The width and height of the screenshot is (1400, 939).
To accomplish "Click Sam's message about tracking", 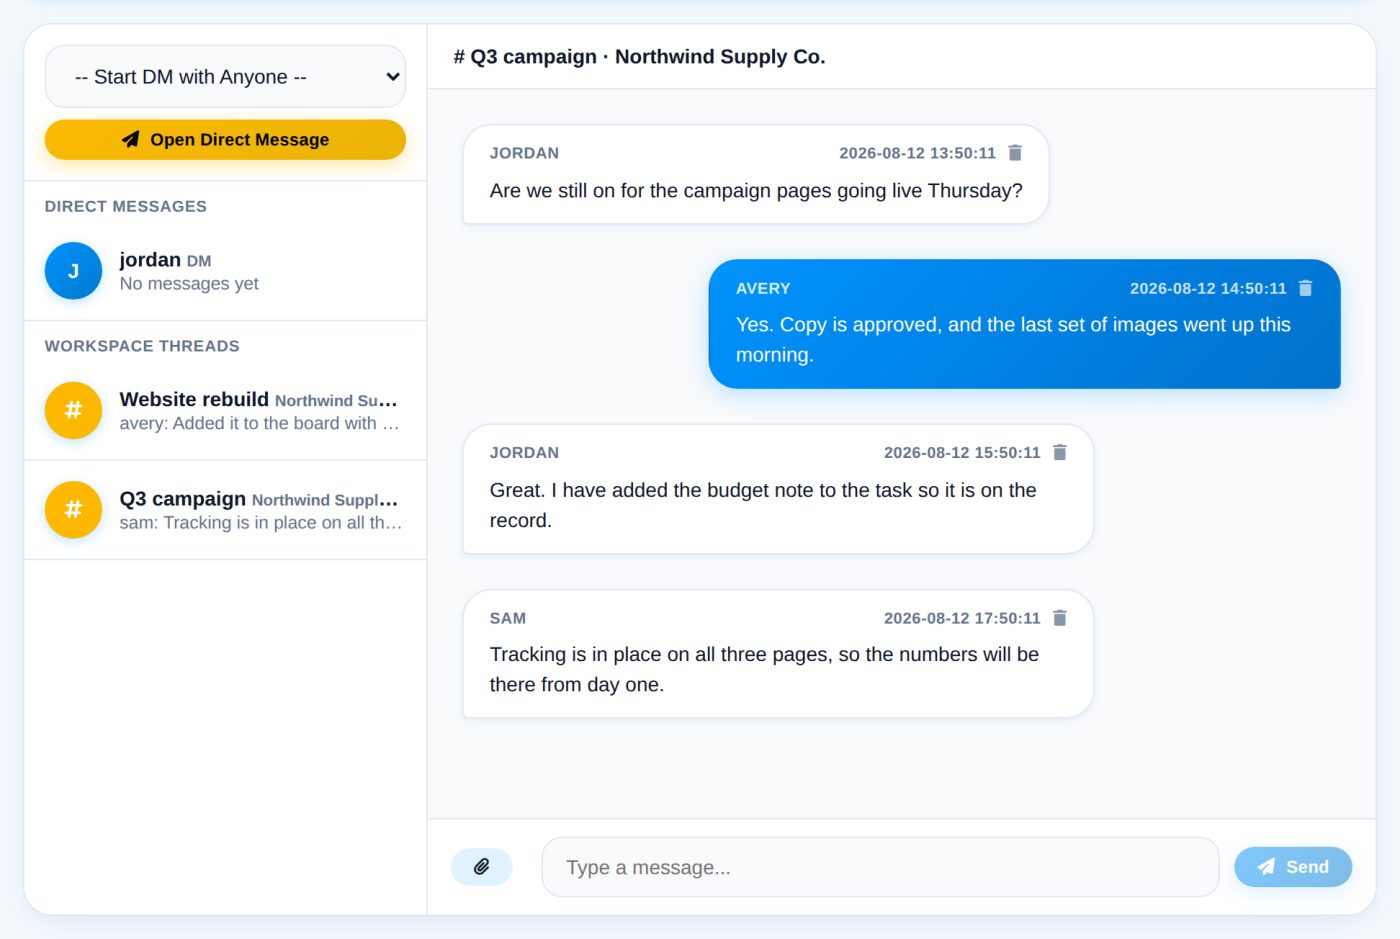I will (778, 654).
